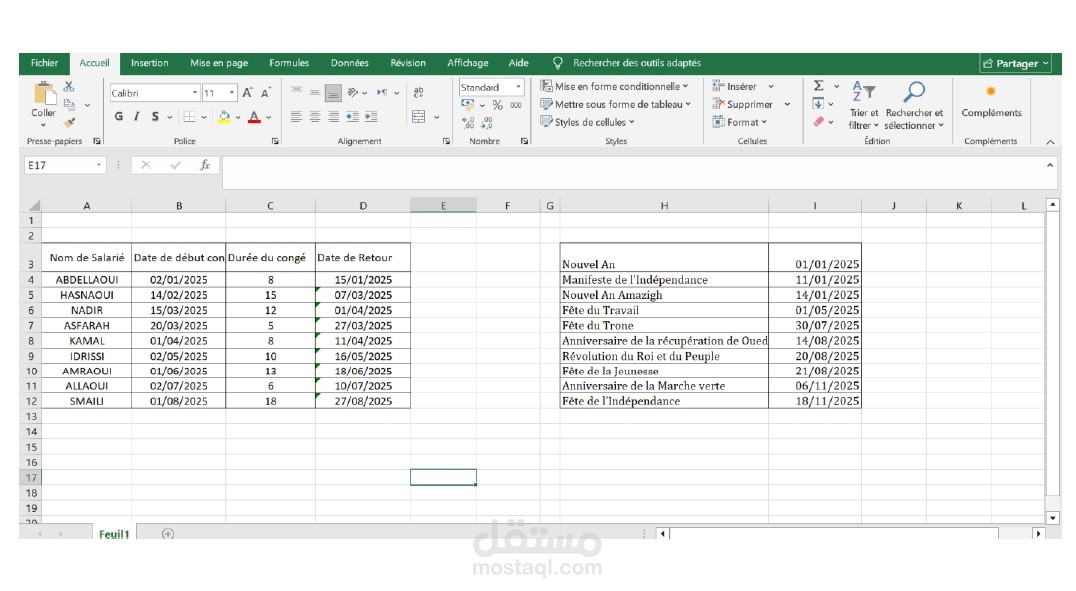Align text right
1076x591 pixels.
click(x=333, y=117)
